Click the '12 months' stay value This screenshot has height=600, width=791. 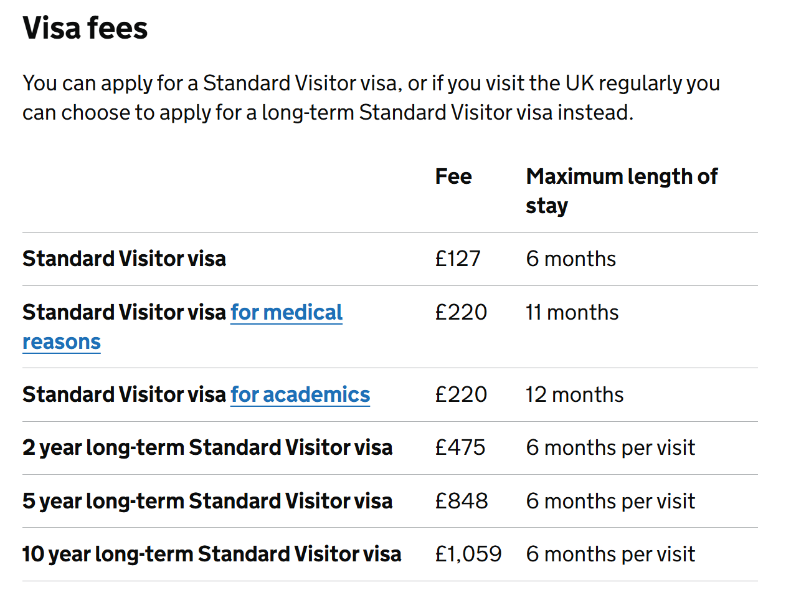574,395
